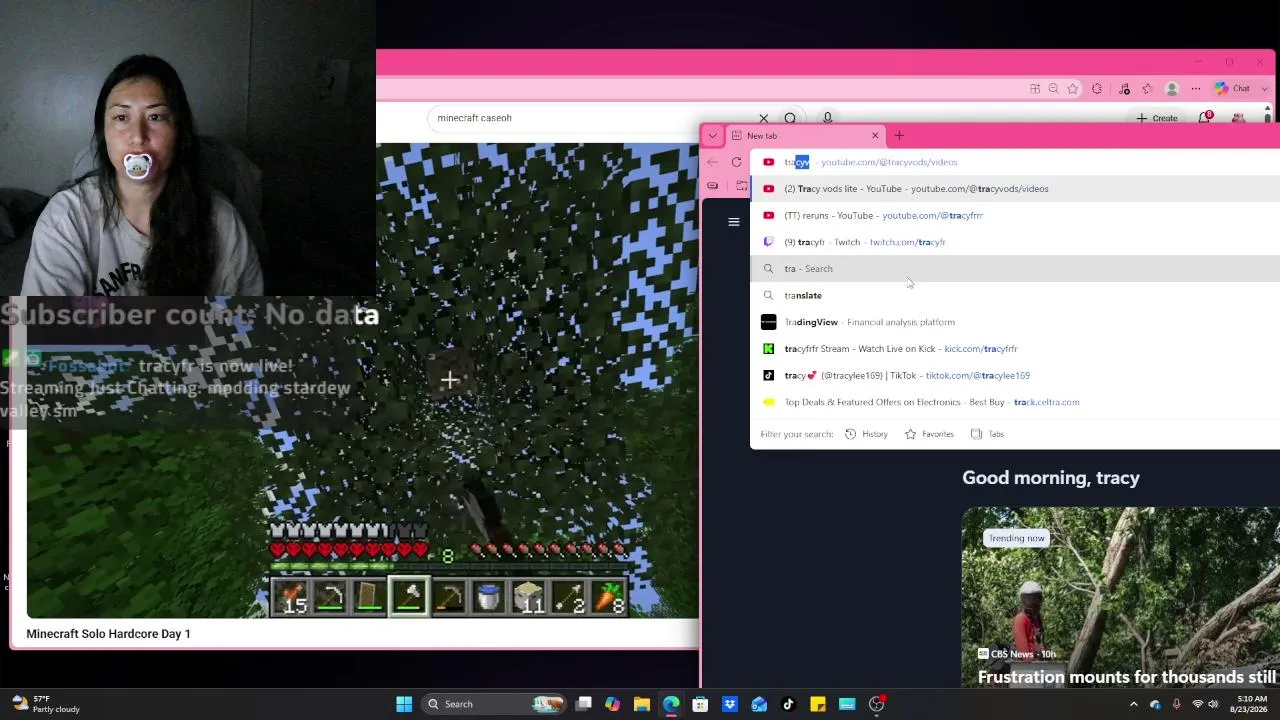Clear the YouTube search query
Viewport: 1280px width, 720px height.
point(764,119)
